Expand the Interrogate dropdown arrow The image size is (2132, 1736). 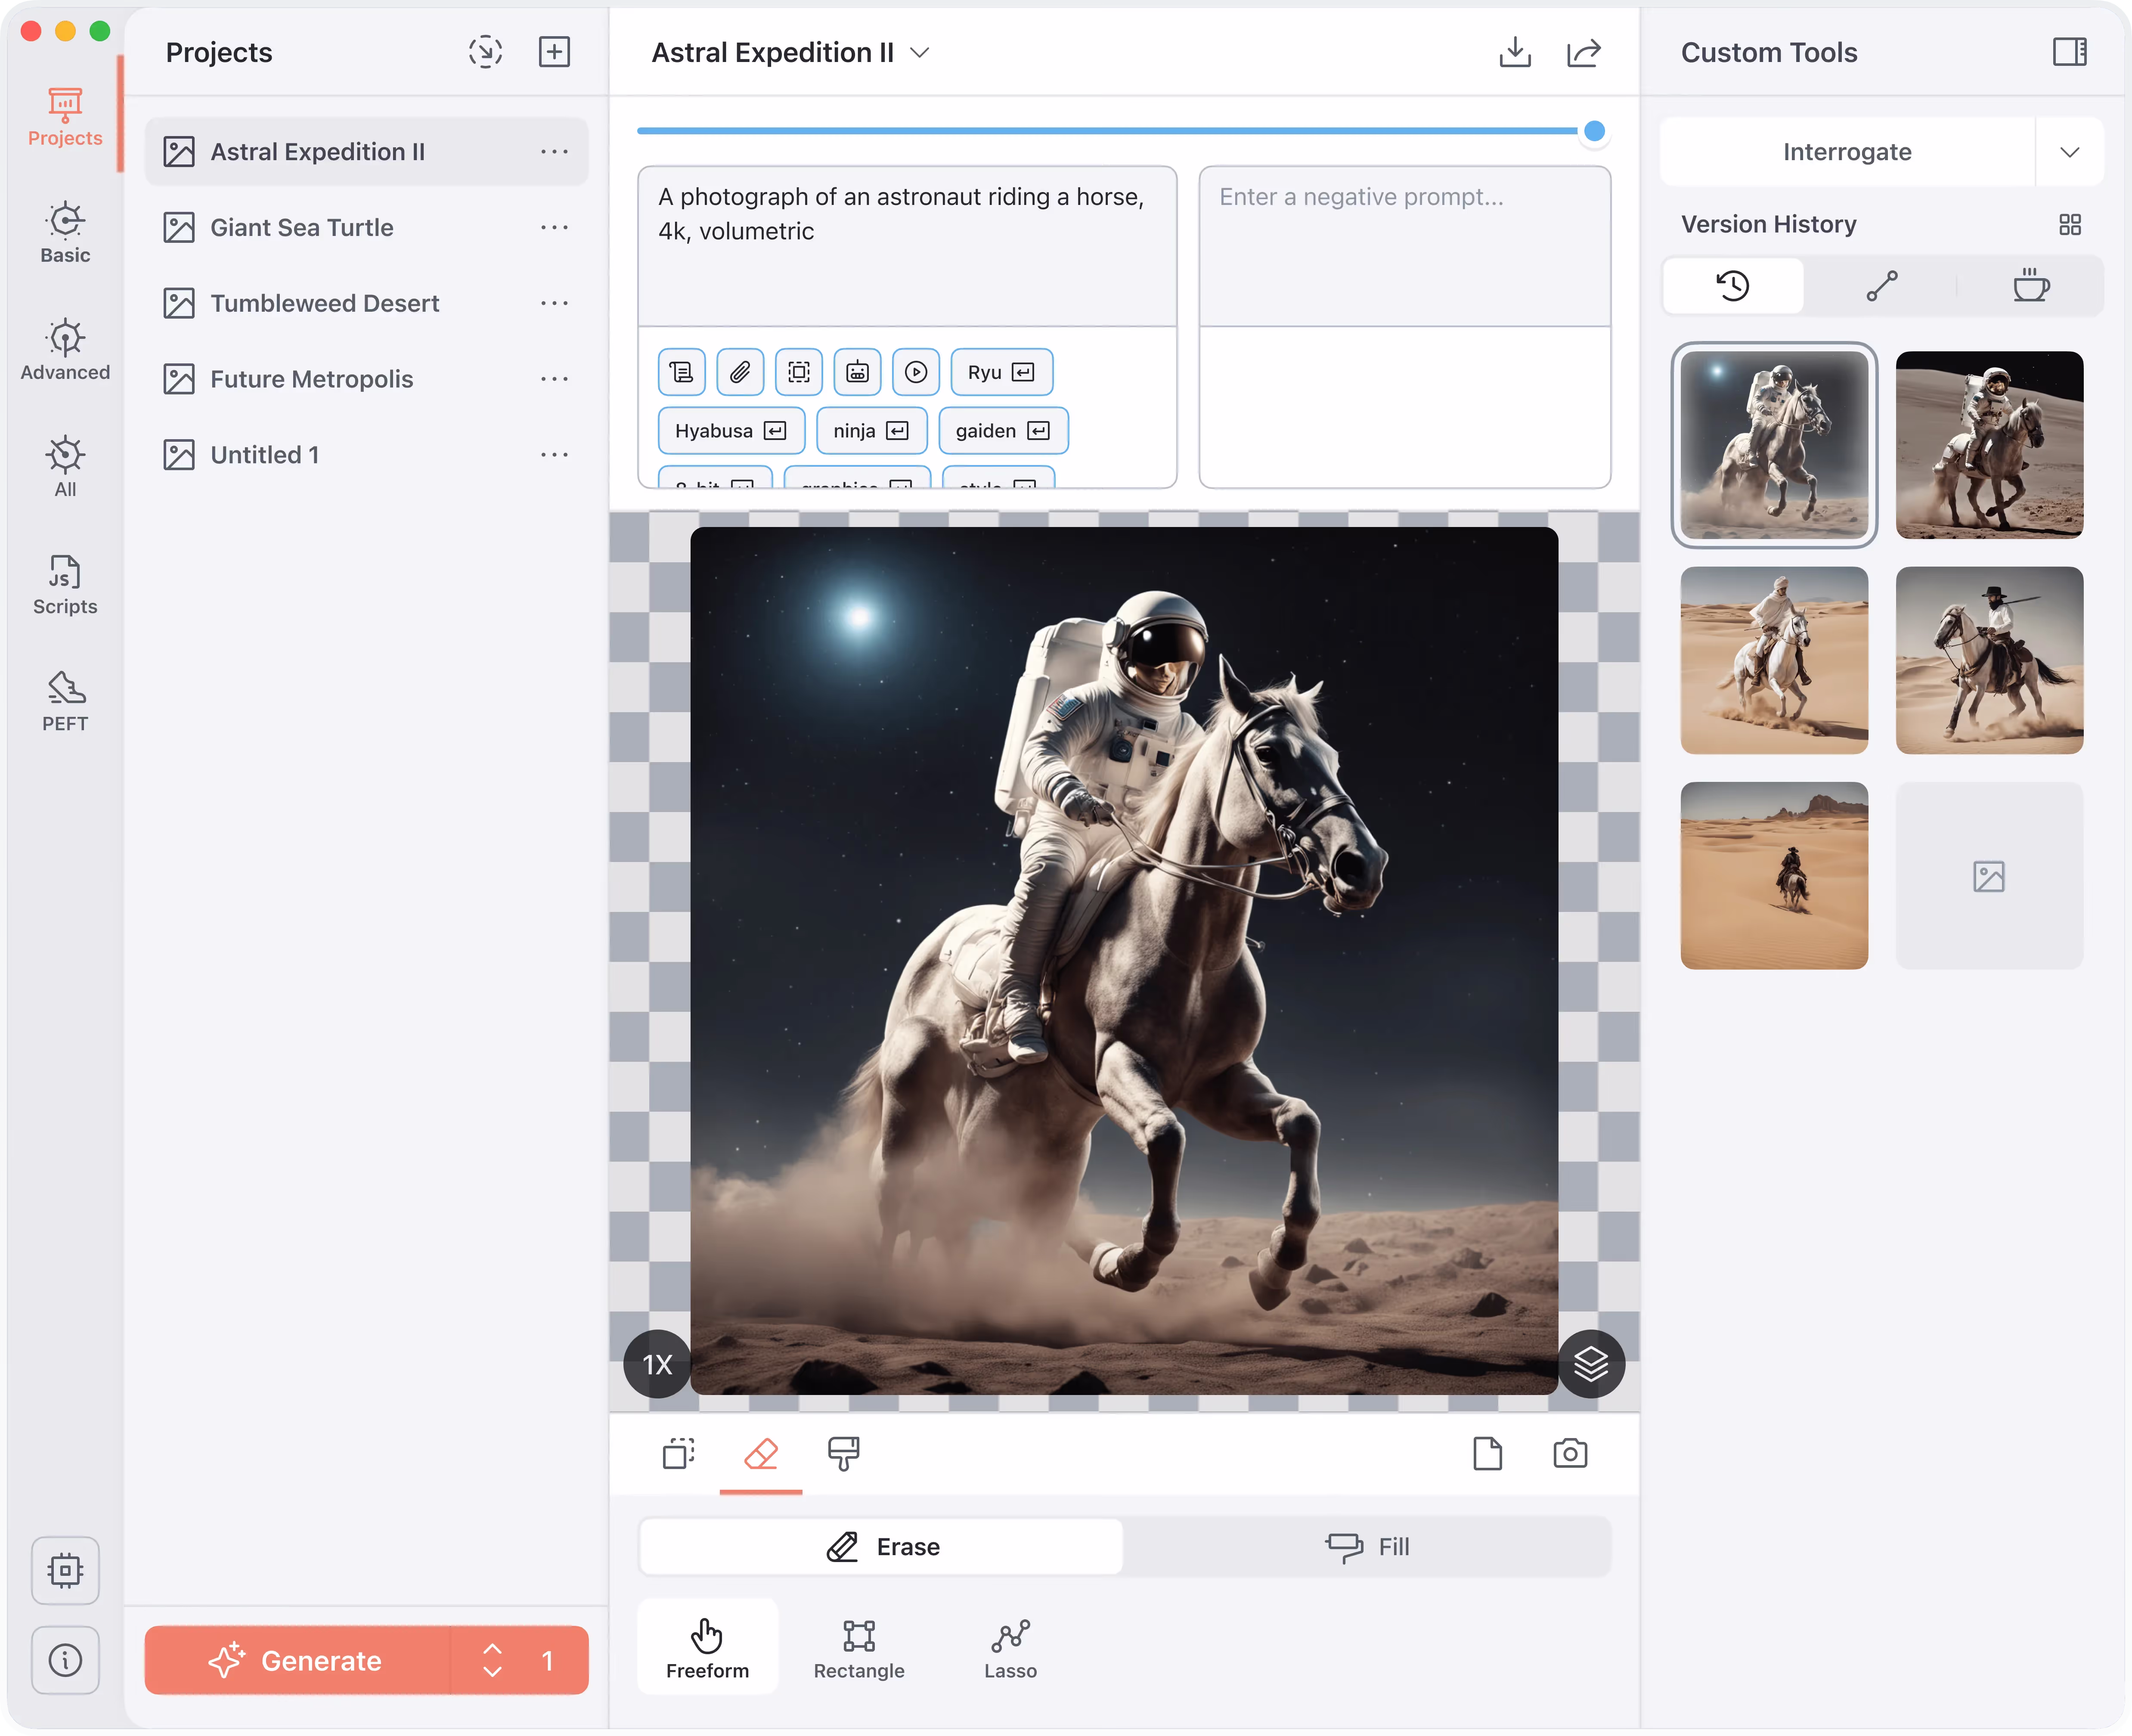pyautogui.click(x=2070, y=152)
